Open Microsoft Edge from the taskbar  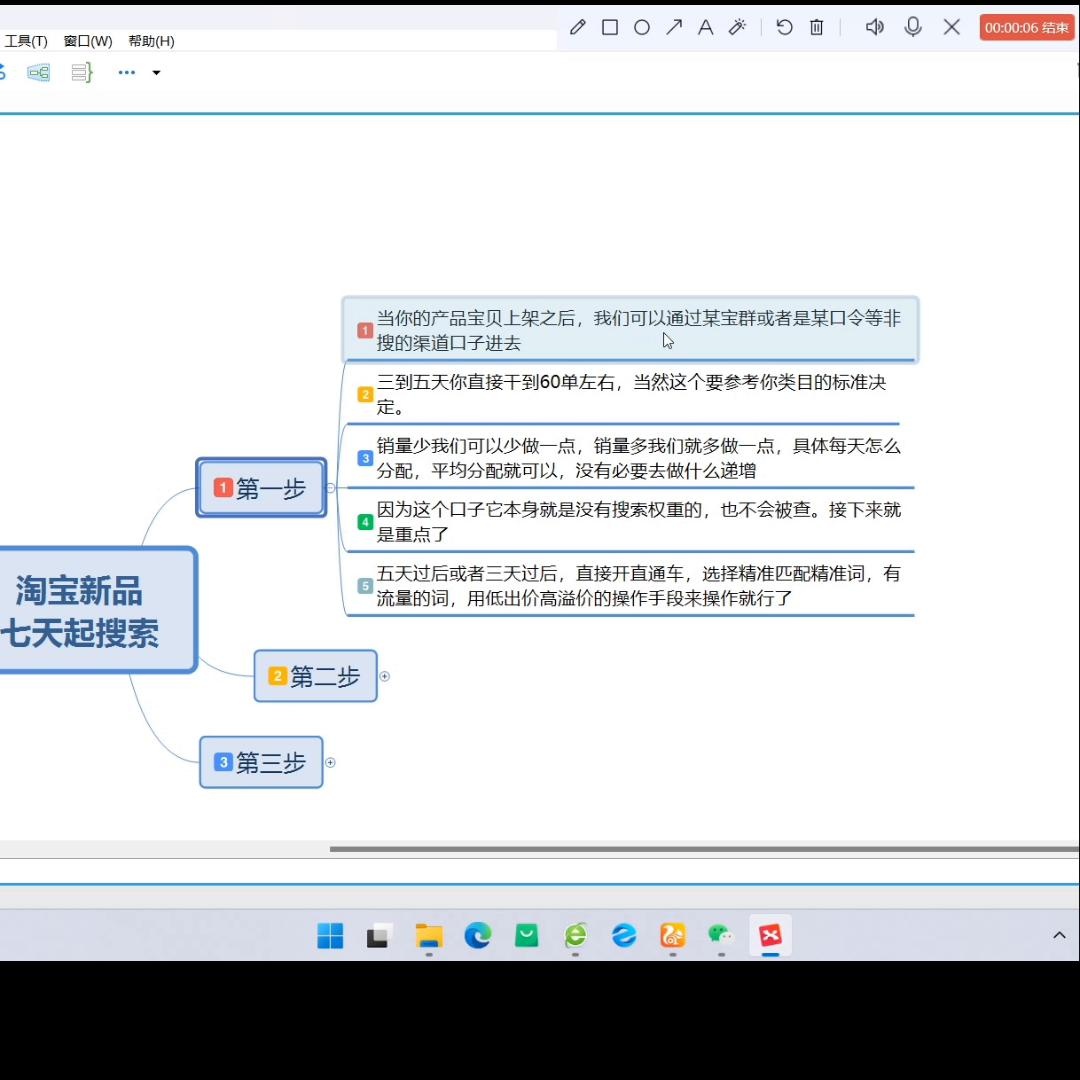(477, 935)
